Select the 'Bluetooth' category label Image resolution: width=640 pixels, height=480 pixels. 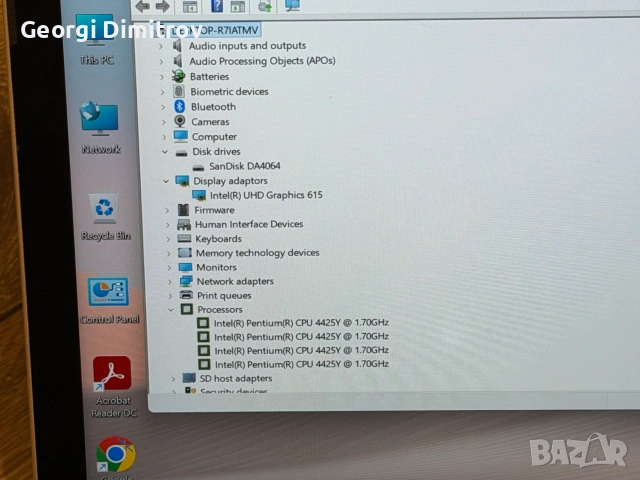click(x=213, y=107)
